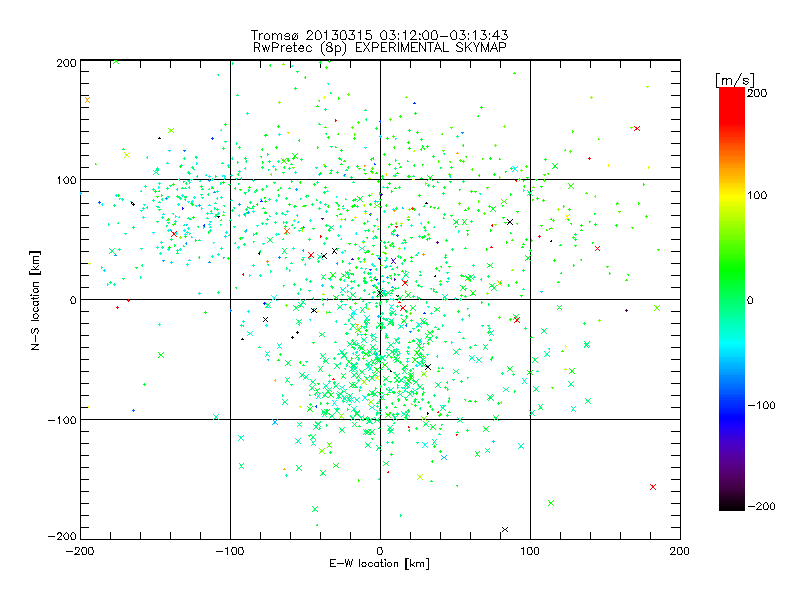Viewport: 800px width, 600px height.
Task: Click the colorbar scale label "200"
Action: pos(757,93)
